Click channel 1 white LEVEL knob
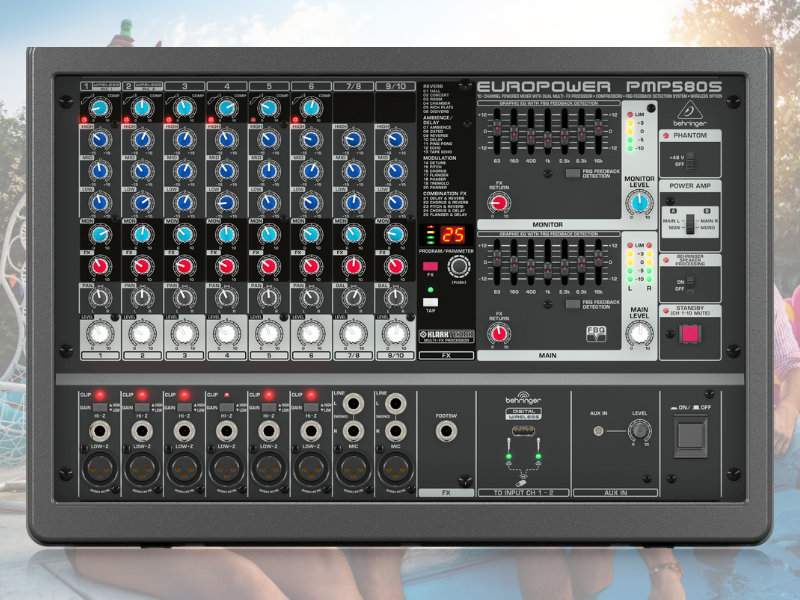 (x=100, y=333)
